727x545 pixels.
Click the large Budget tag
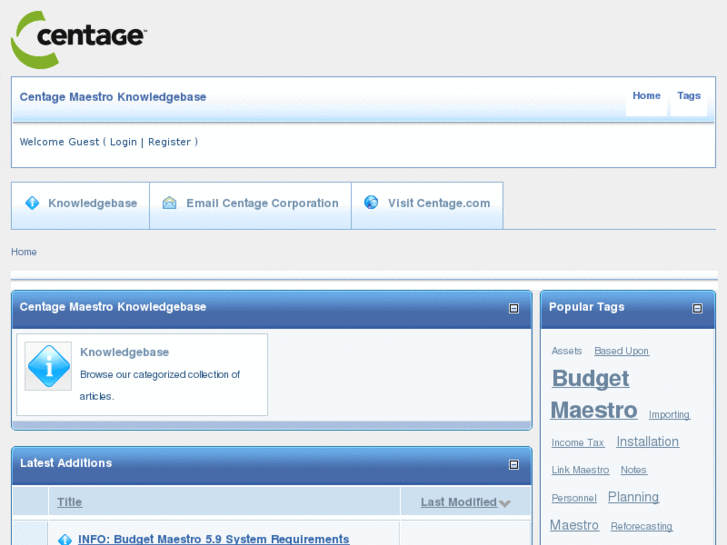pyautogui.click(x=590, y=378)
